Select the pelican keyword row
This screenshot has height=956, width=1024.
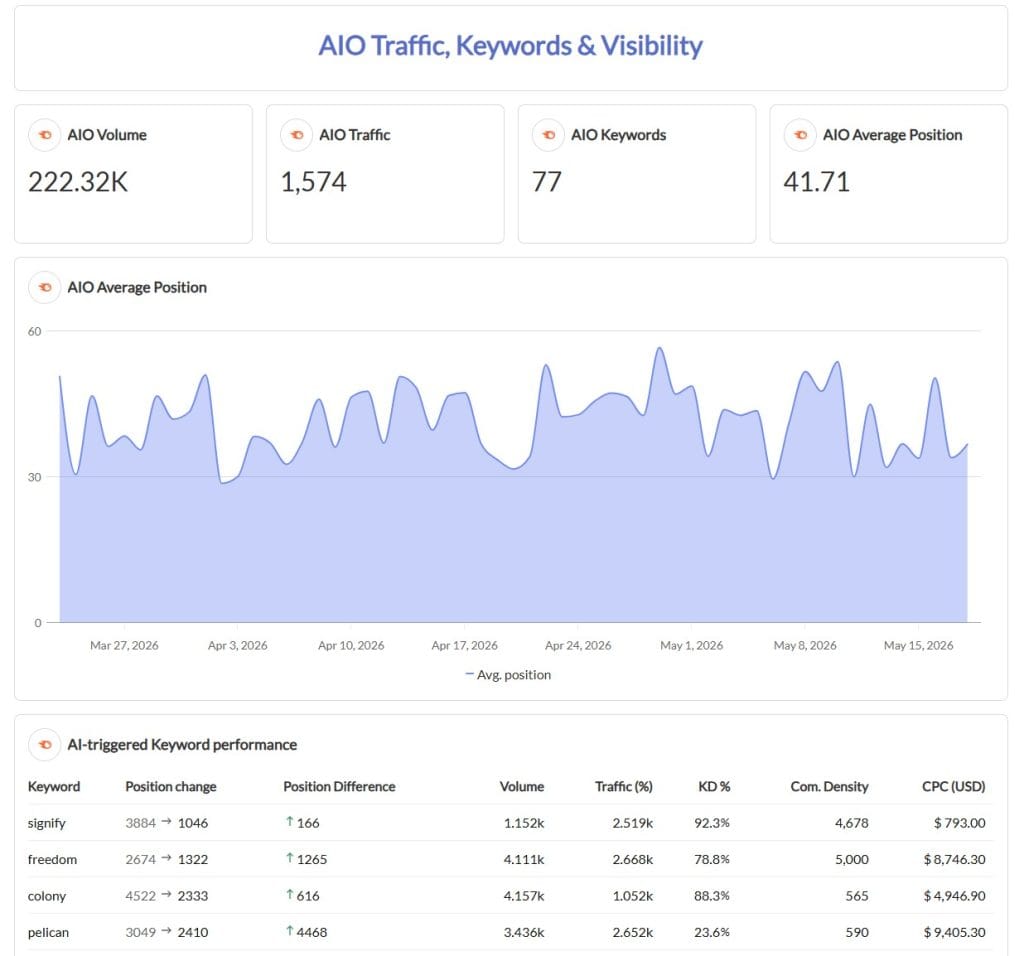point(509,932)
